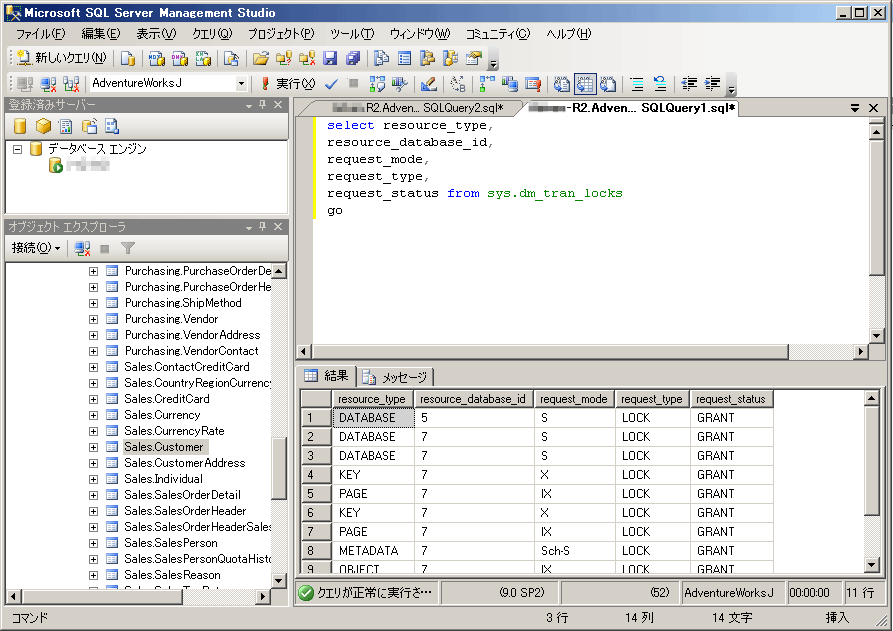This screenshot has width=893, height=631.
Task: Click the Parse checkmark icon
Action: (x=331, y=84)
